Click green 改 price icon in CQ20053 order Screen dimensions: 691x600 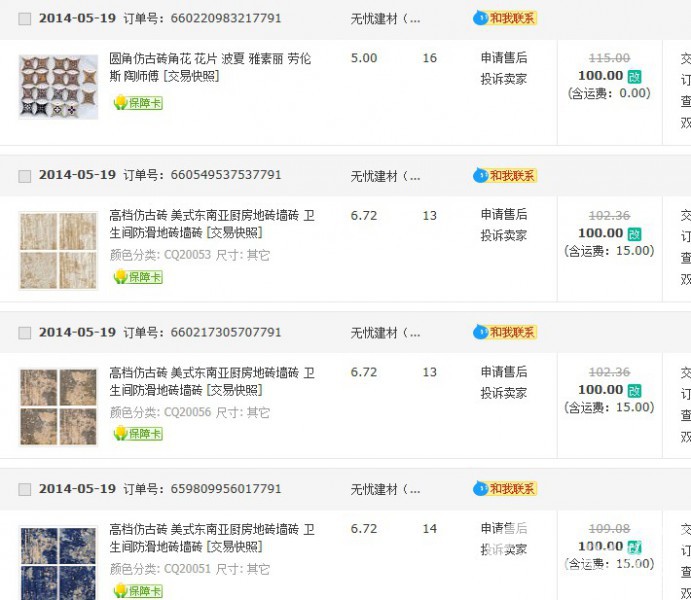[635, 234]
